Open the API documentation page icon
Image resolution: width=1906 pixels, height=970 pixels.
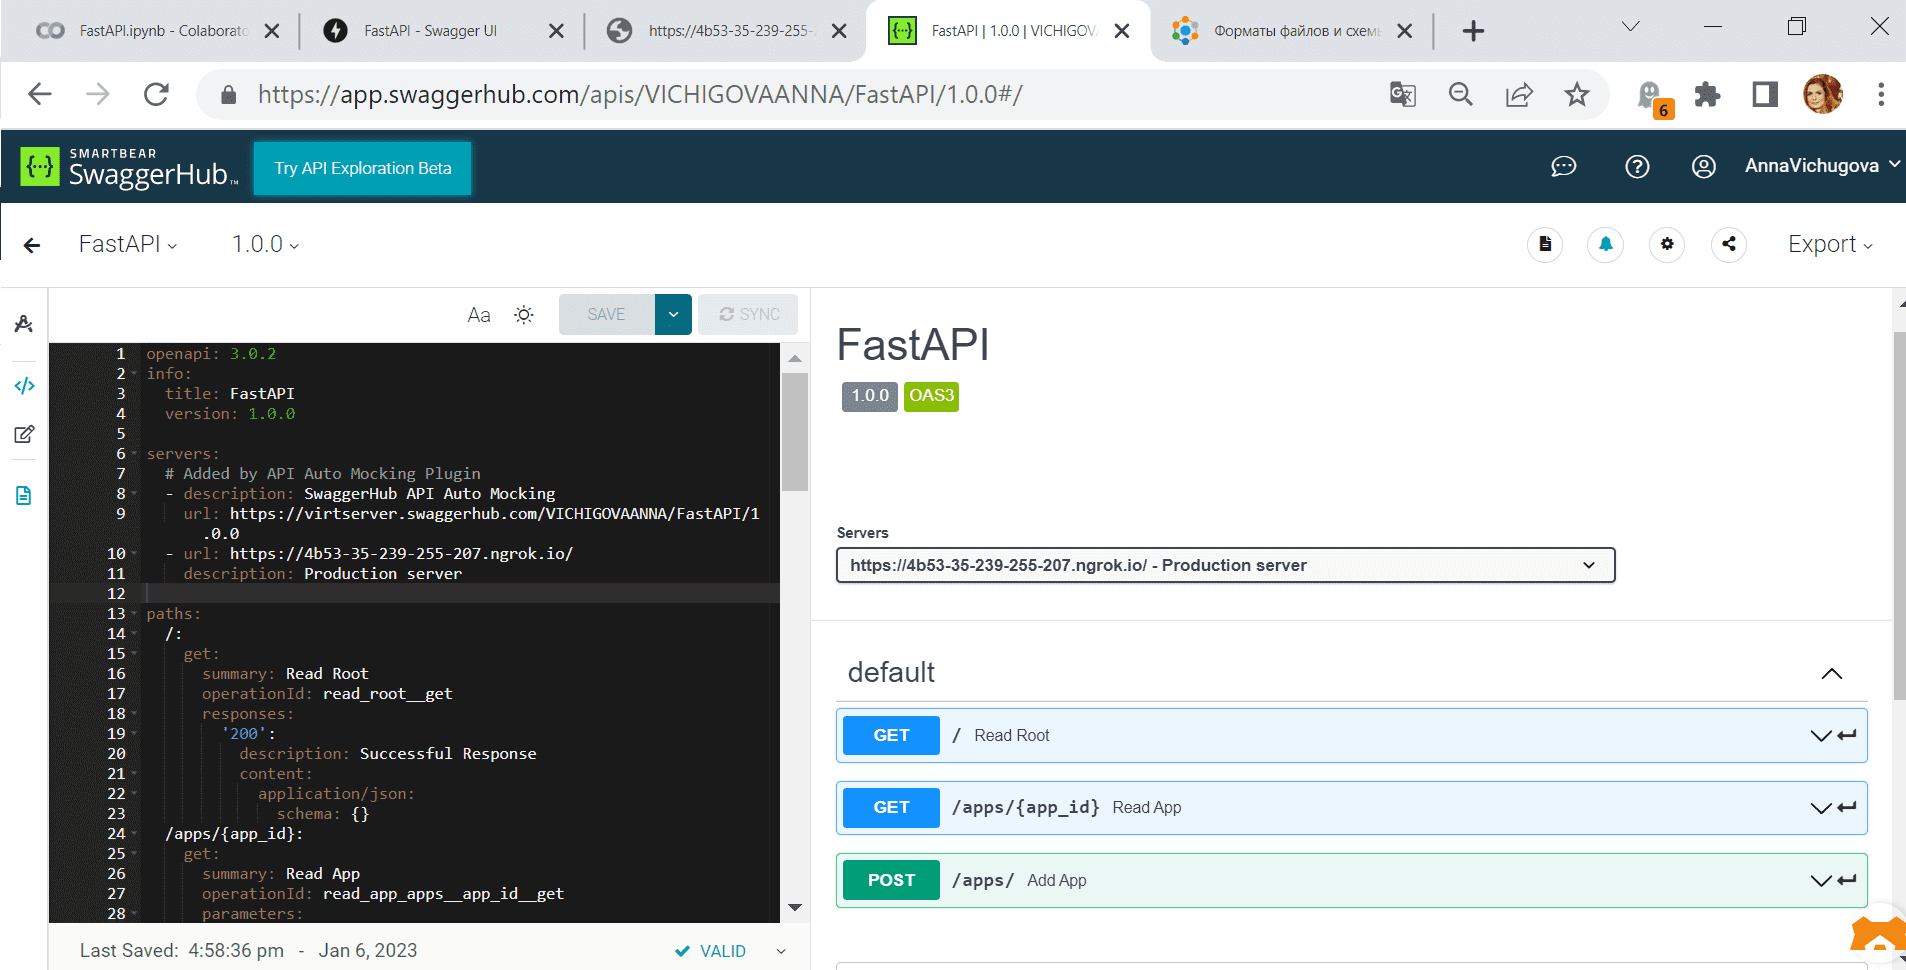[1545, 244]
